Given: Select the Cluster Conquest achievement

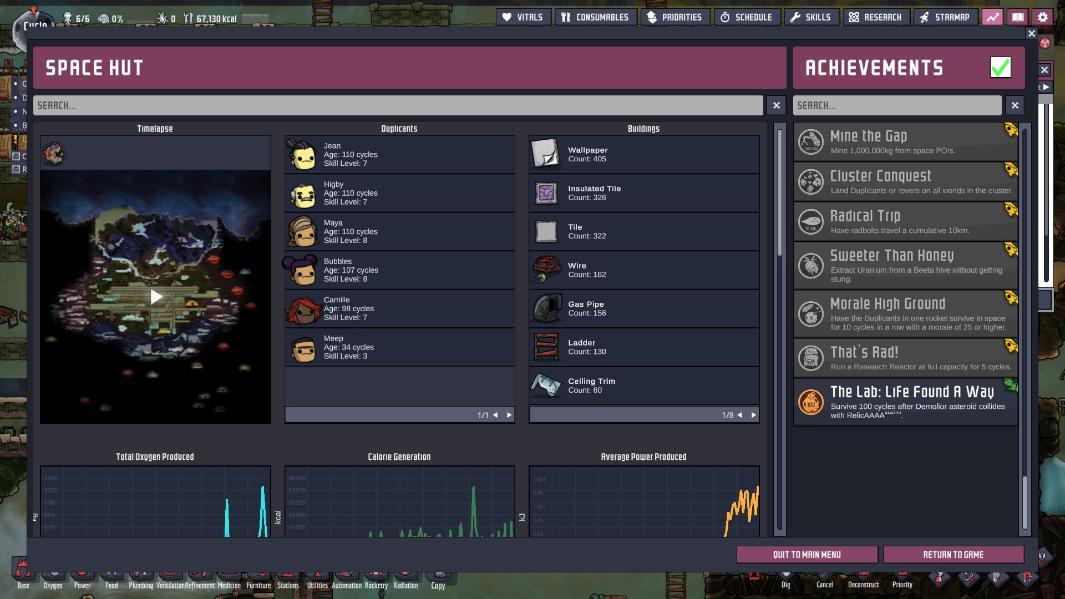Looking at the screenshot, I should (x=905, y=182).
